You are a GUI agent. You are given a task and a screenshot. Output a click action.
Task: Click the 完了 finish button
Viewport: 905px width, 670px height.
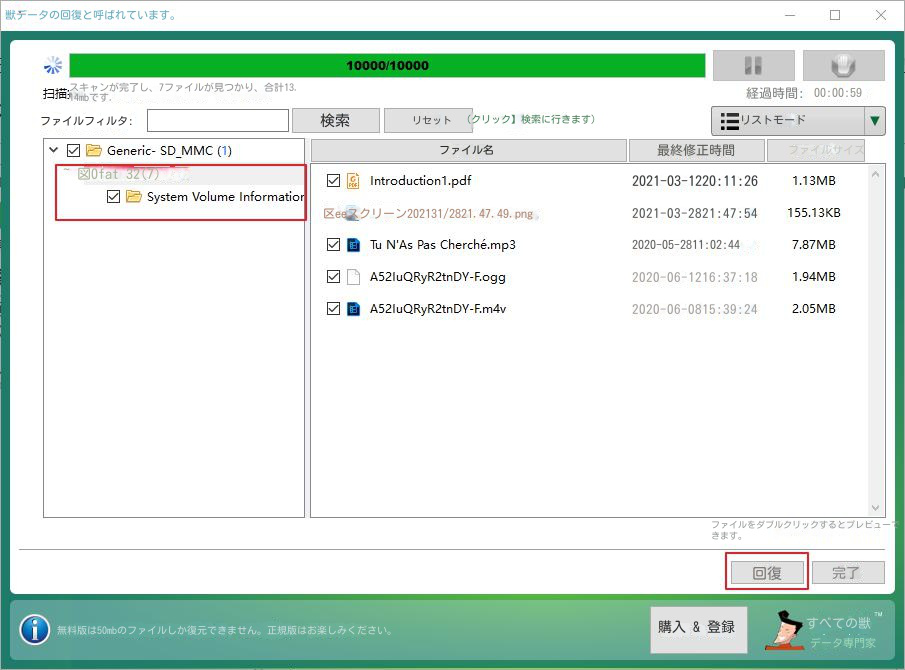point(848,573)
